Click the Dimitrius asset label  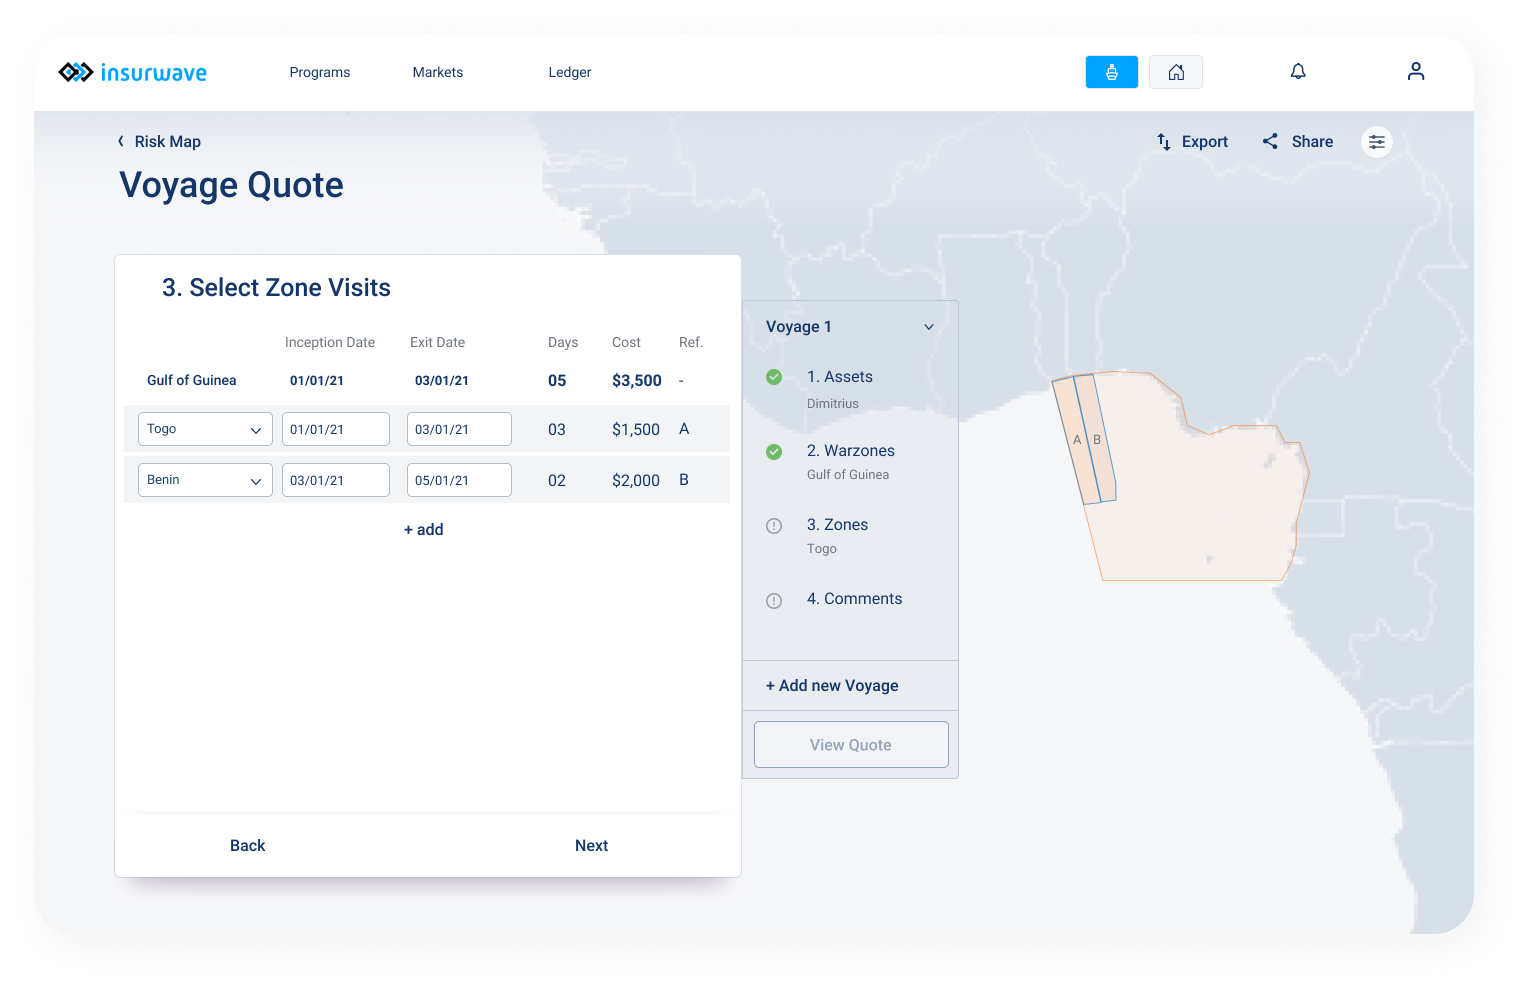[833, 404]
